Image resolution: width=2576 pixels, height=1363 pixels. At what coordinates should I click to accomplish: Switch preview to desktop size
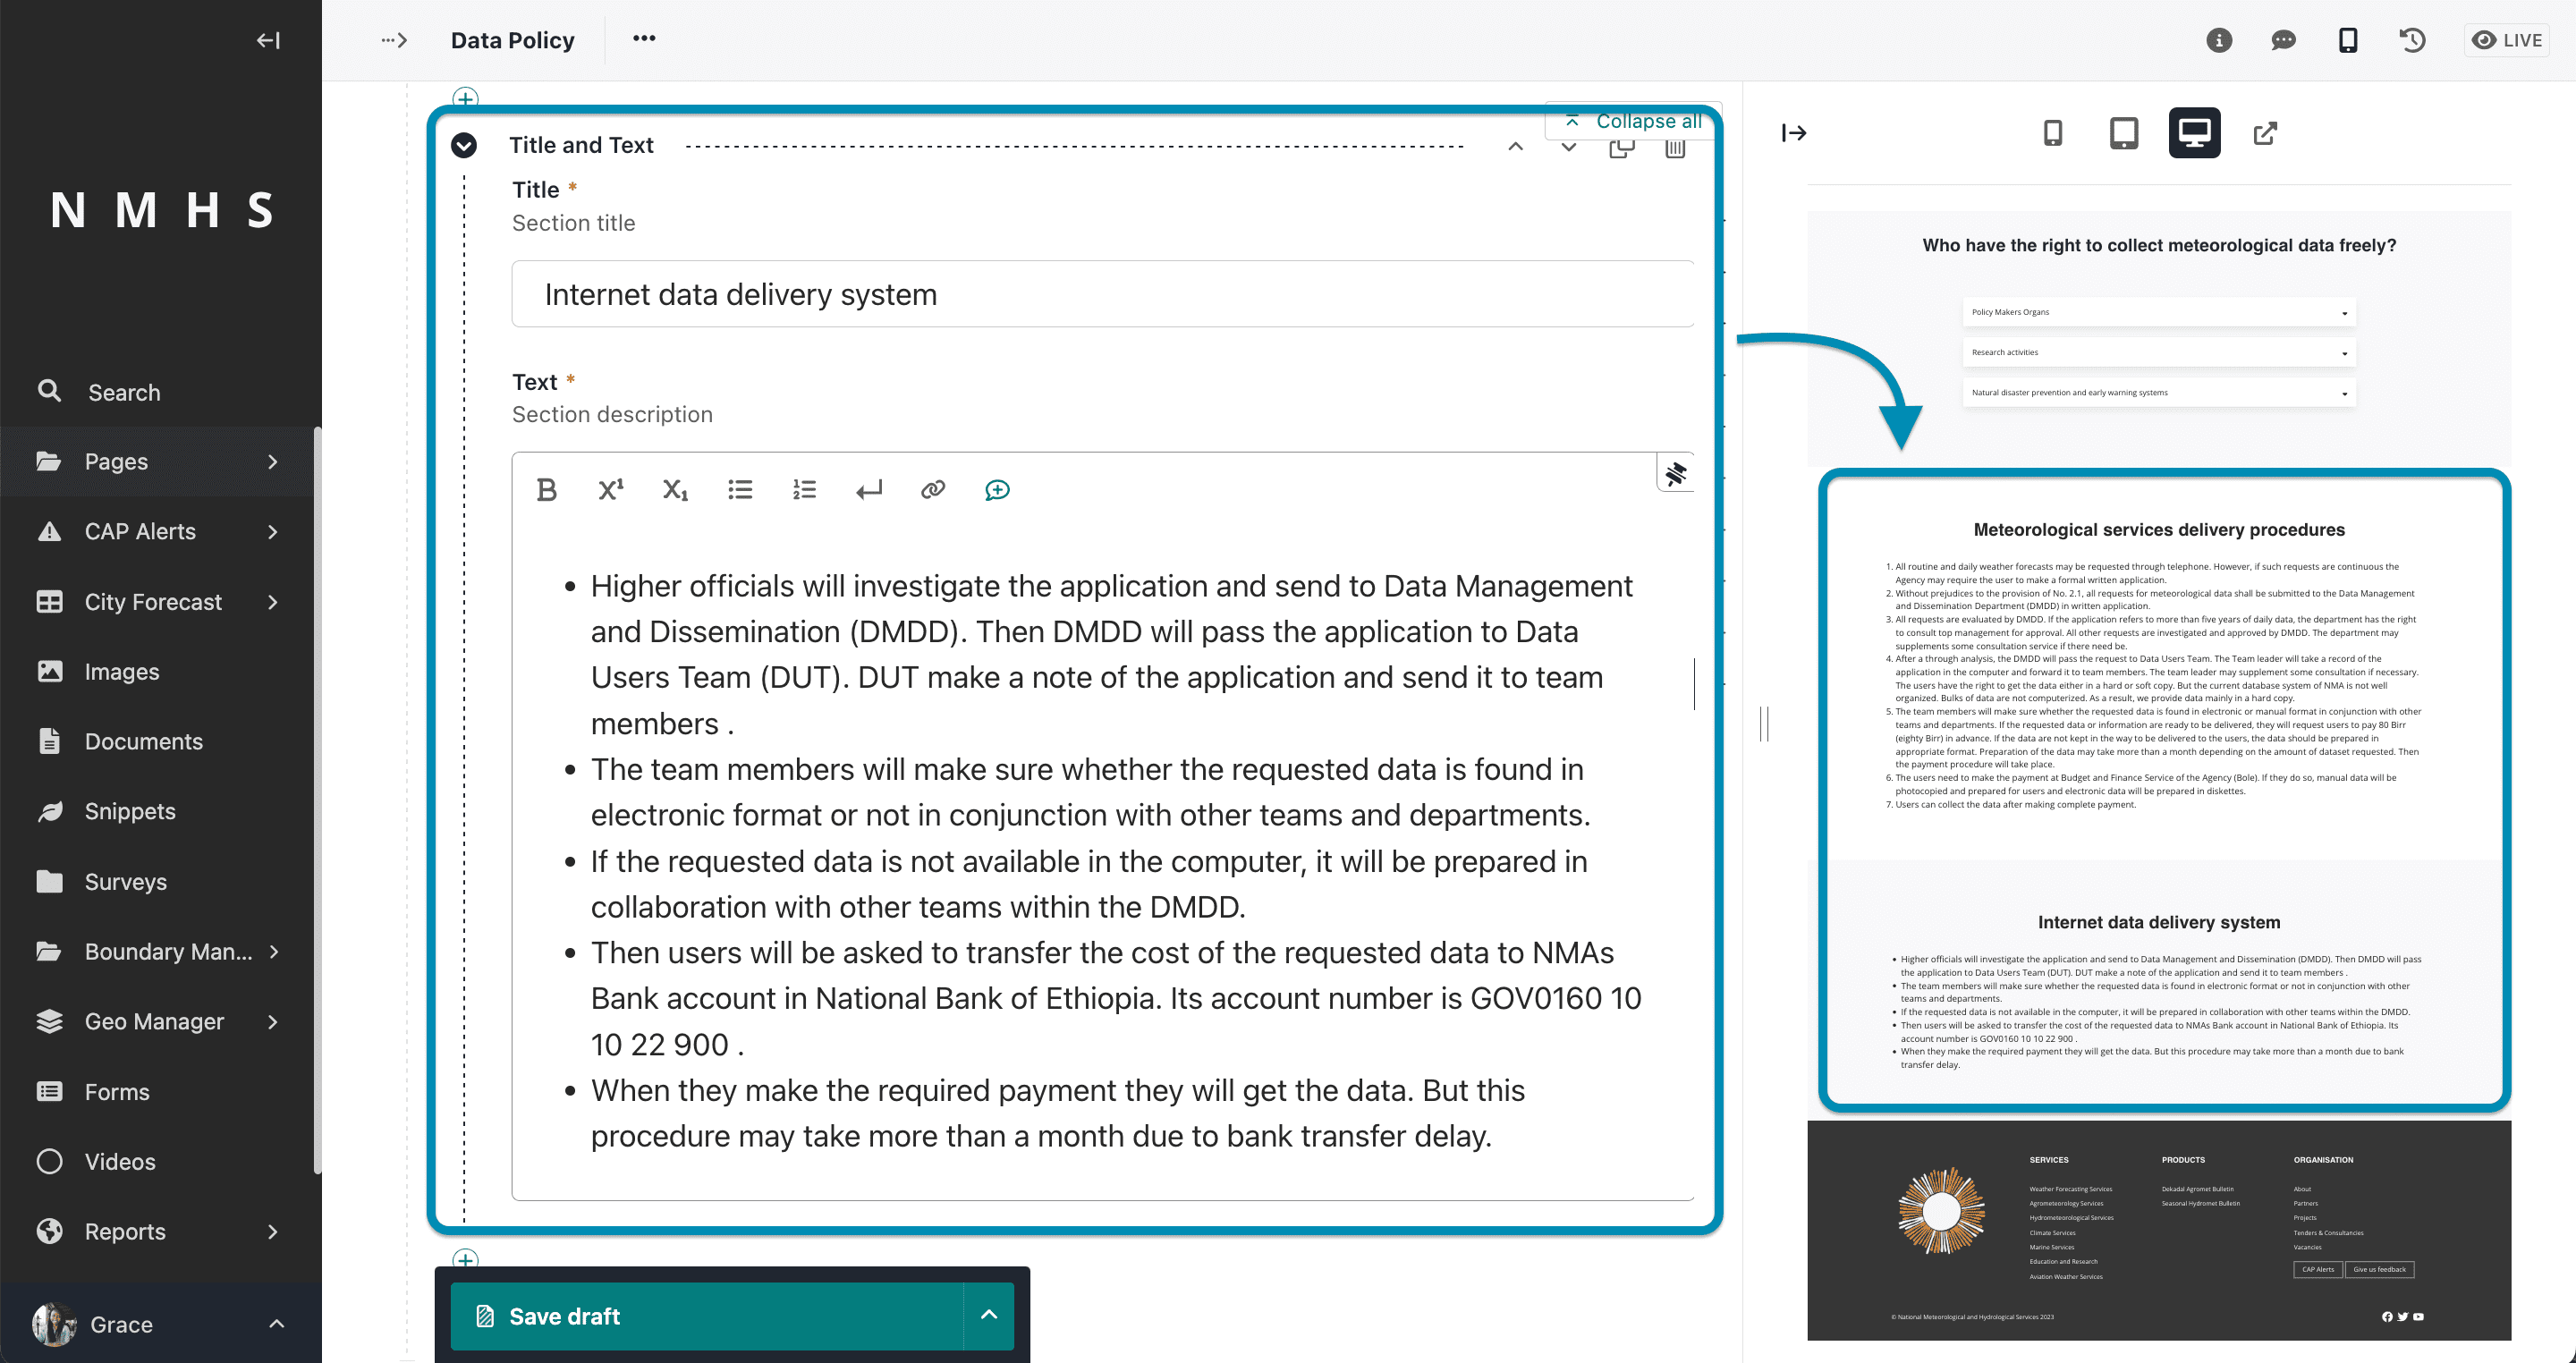tap(2194, 133)
